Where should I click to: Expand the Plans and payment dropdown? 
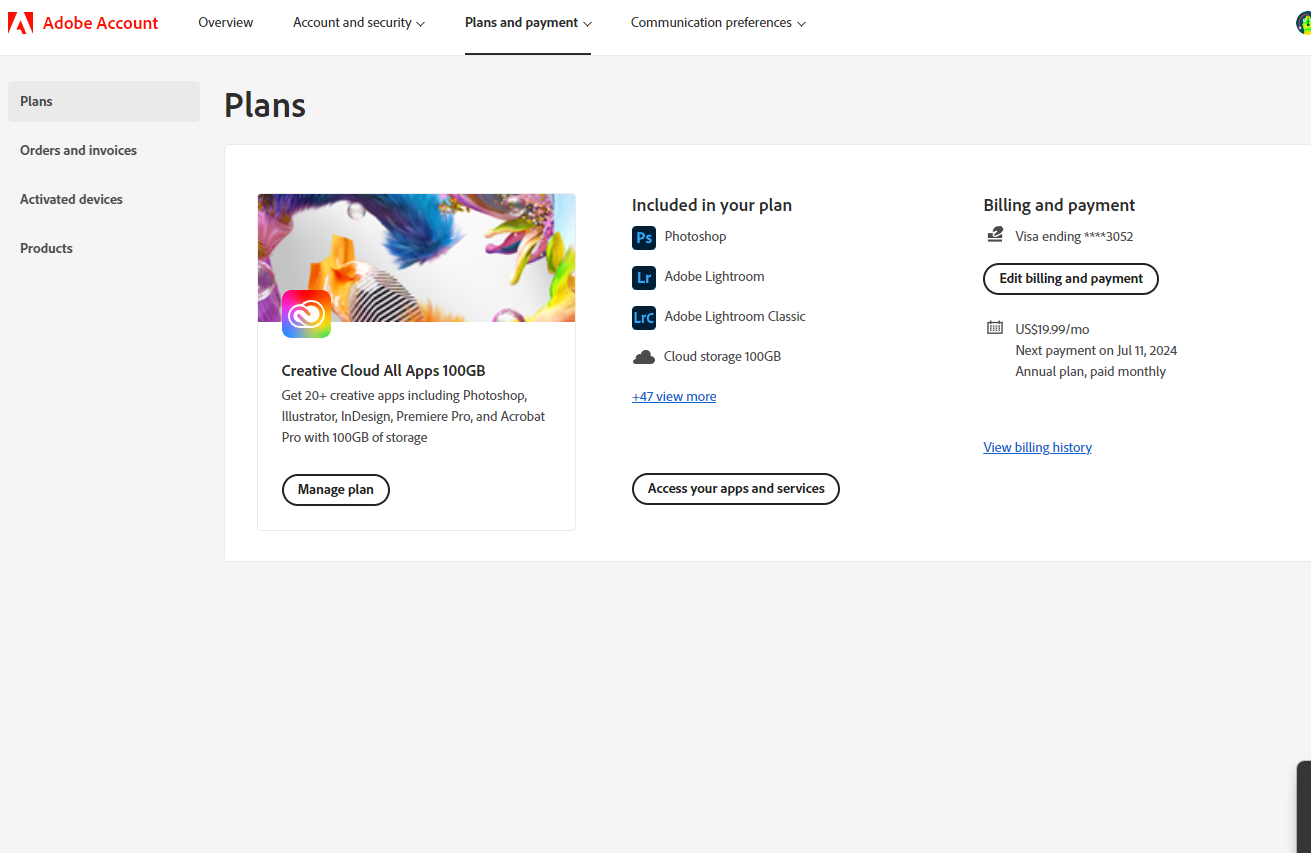click(527, 23)
